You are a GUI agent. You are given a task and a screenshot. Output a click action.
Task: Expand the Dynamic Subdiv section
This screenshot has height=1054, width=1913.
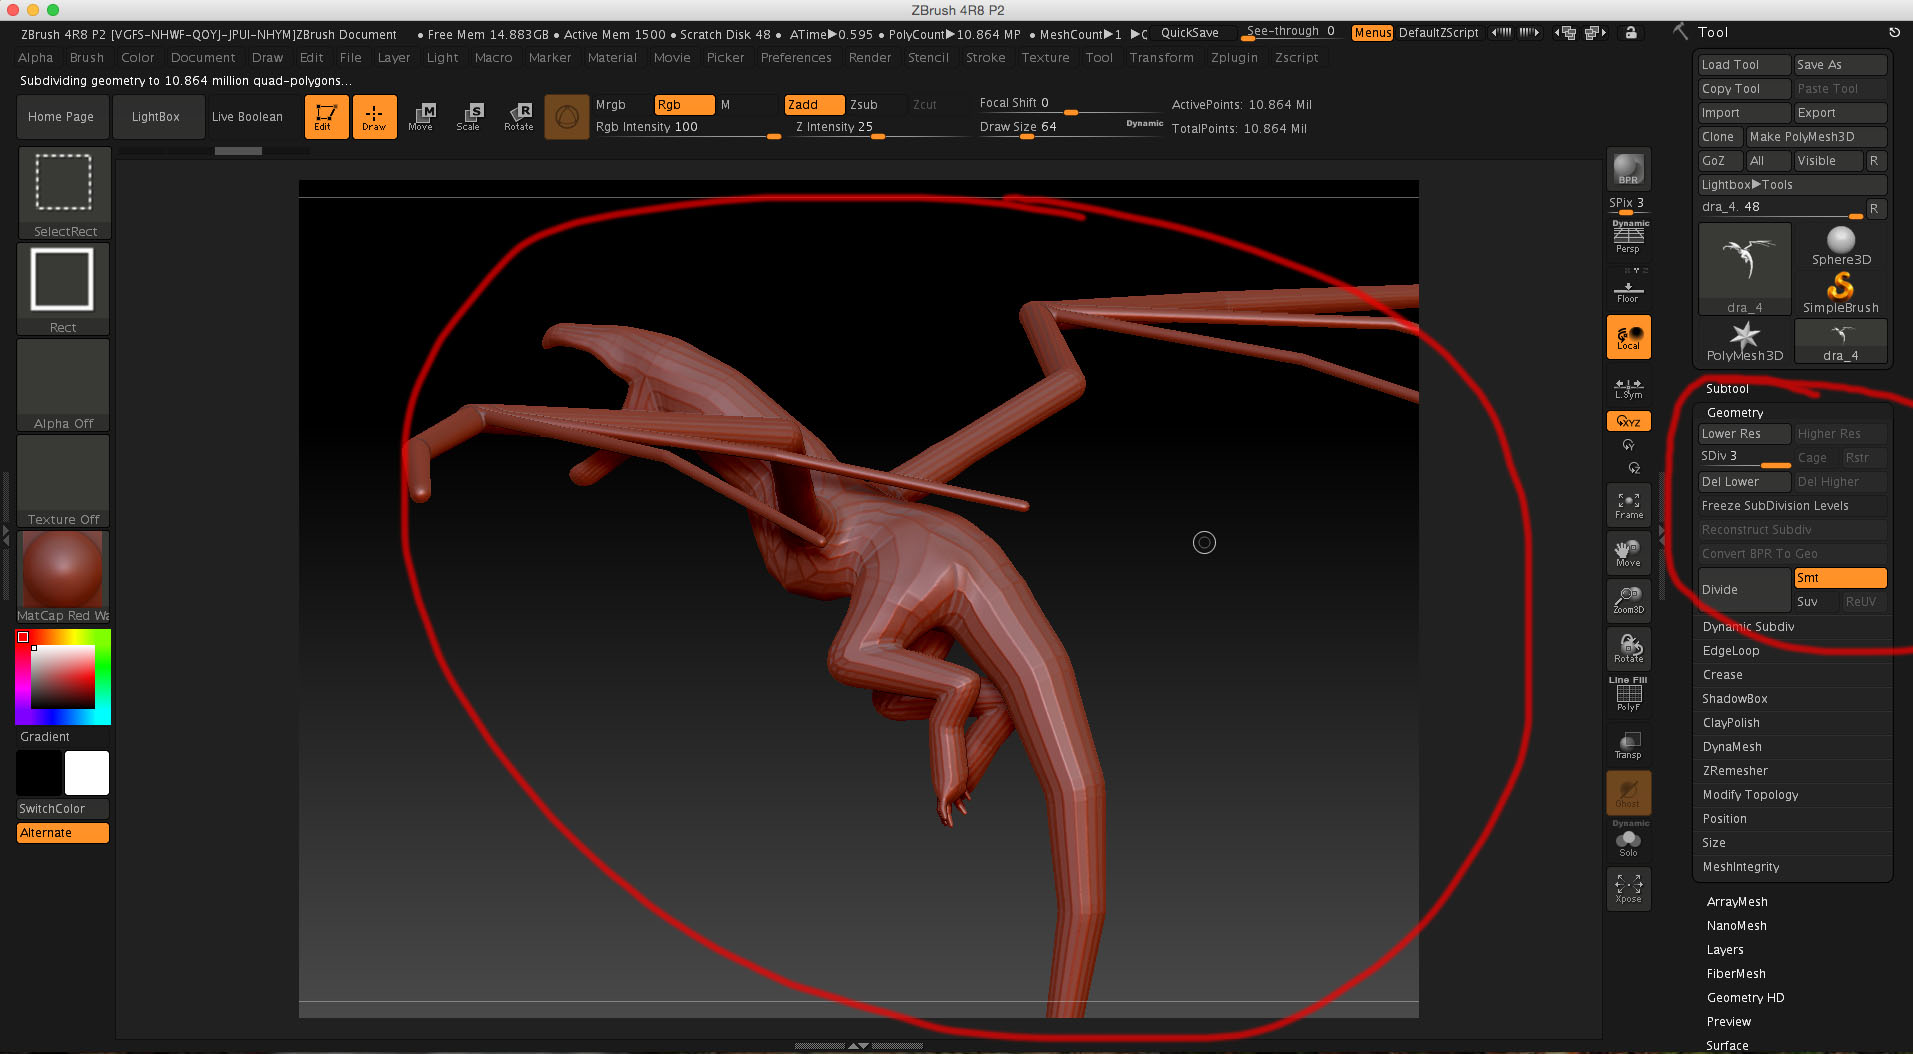tap(1748, 627)
